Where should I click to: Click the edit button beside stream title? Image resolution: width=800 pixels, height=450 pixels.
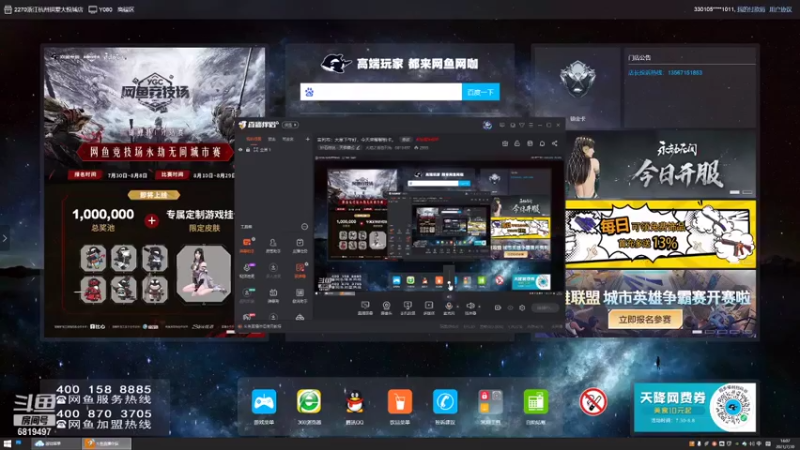pos(406,139)
